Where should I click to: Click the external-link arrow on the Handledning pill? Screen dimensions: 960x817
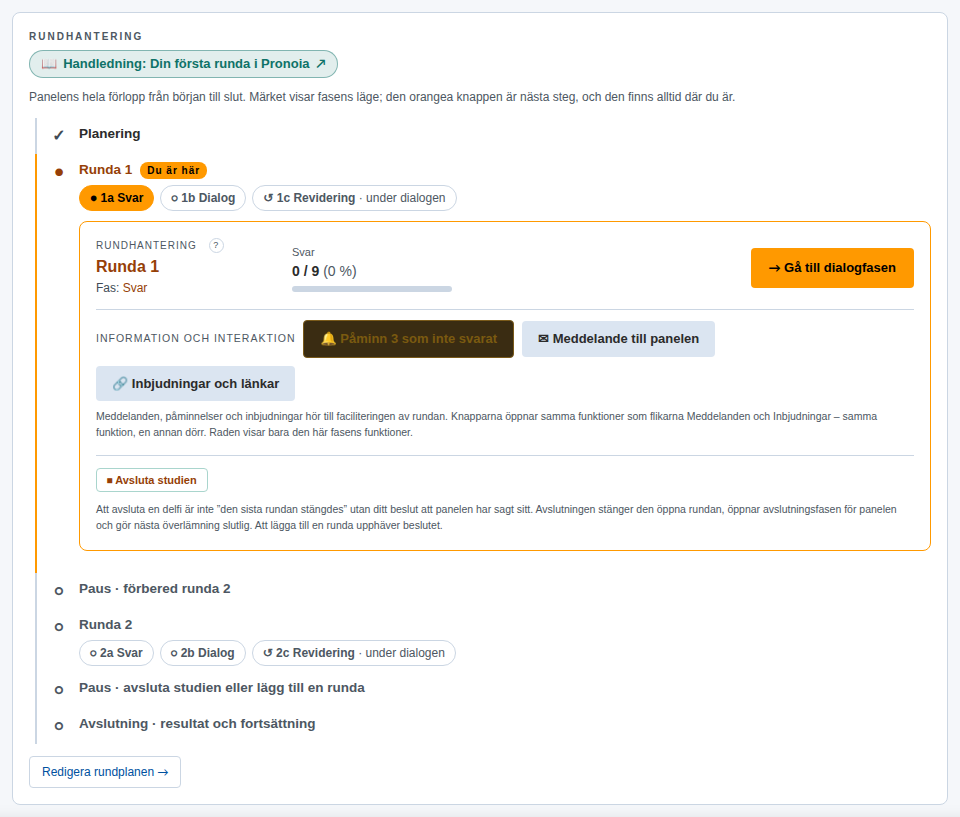pos(321,64)
